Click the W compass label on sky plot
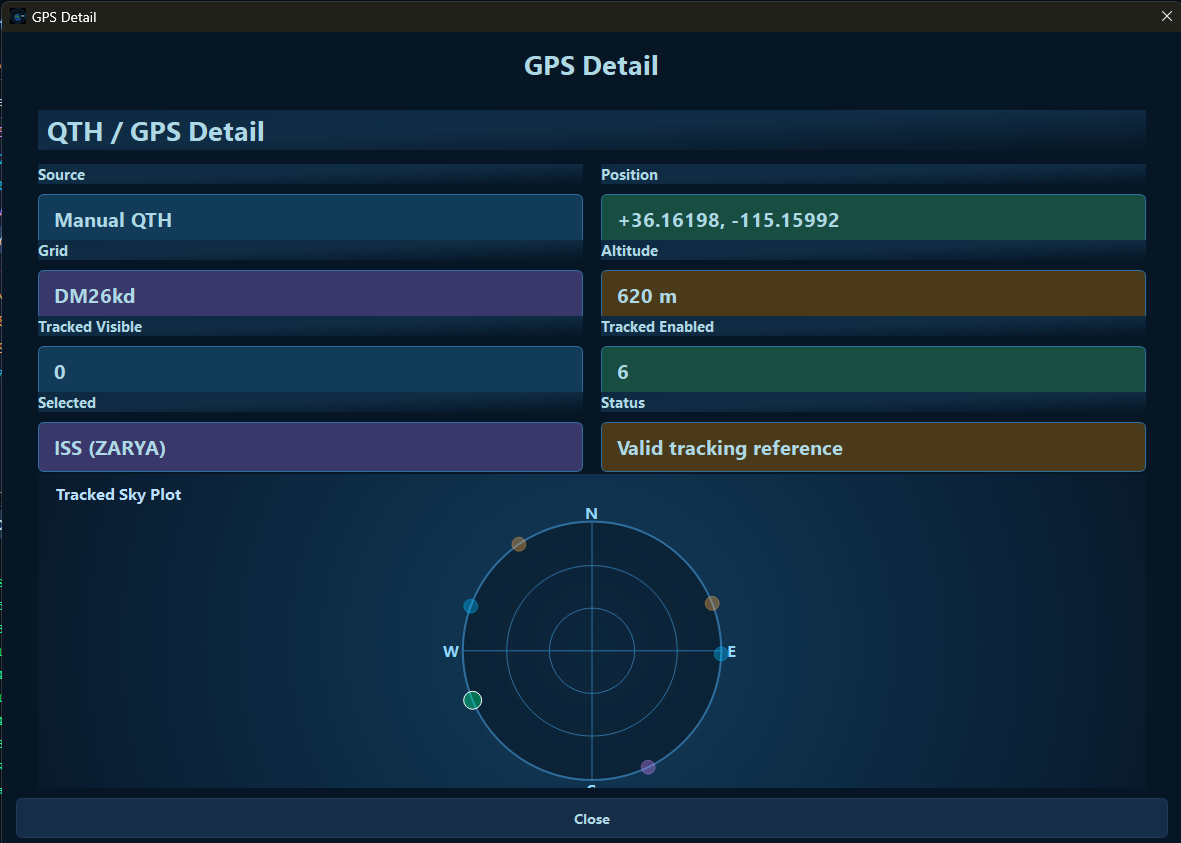 coord(450,652)
